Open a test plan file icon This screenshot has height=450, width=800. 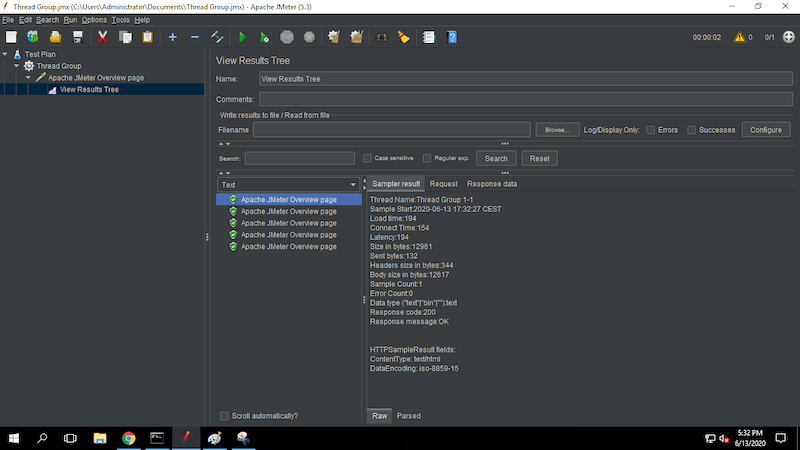tap(55, 37)
